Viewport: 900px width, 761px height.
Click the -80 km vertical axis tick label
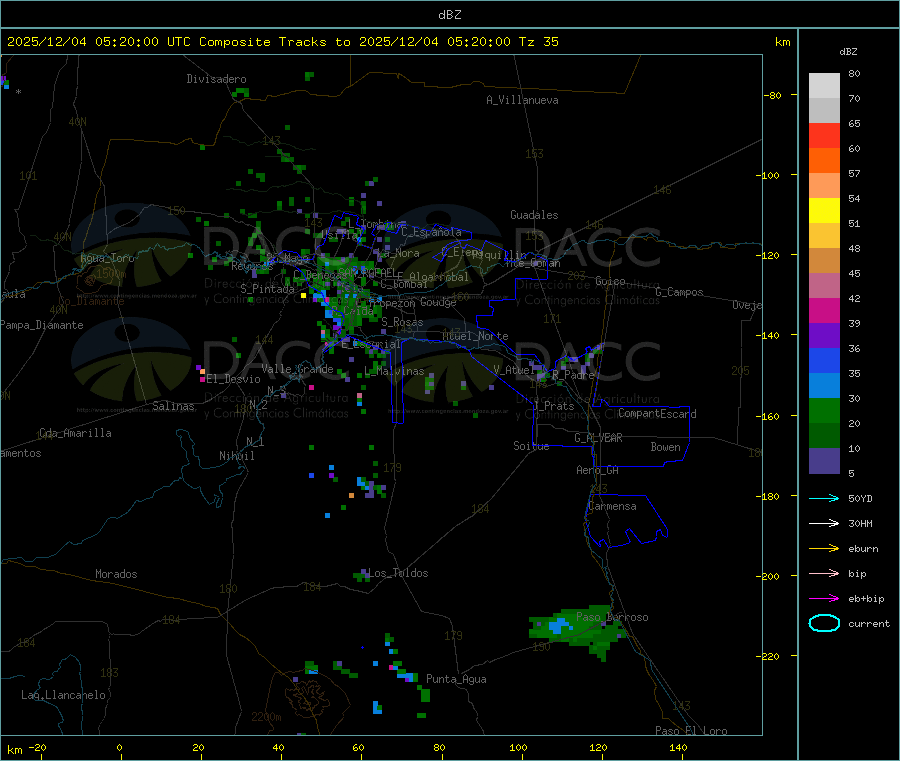[x=772, y=95]
